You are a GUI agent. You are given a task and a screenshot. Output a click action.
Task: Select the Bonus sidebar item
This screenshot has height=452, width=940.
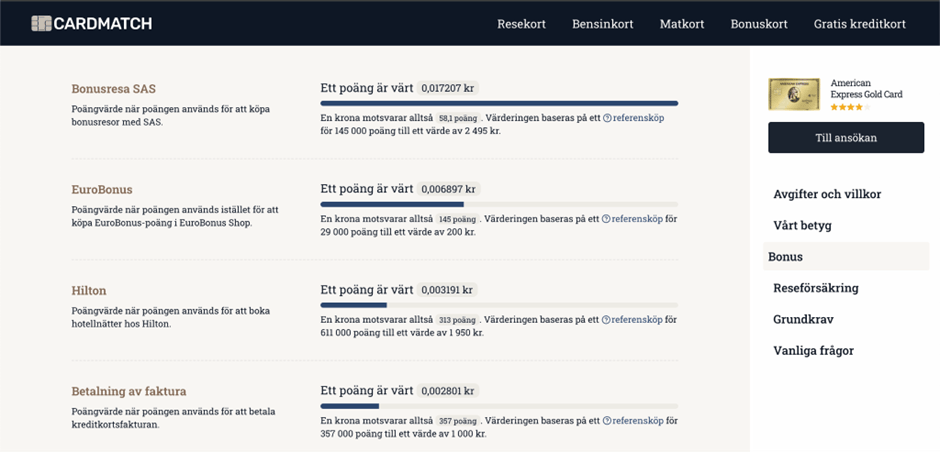tap(785, 257)
